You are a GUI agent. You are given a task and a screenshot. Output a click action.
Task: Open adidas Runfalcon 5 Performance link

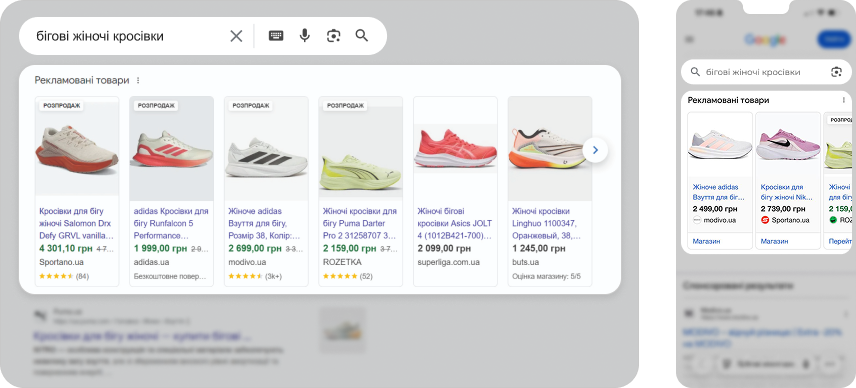[x=171, y=223]
